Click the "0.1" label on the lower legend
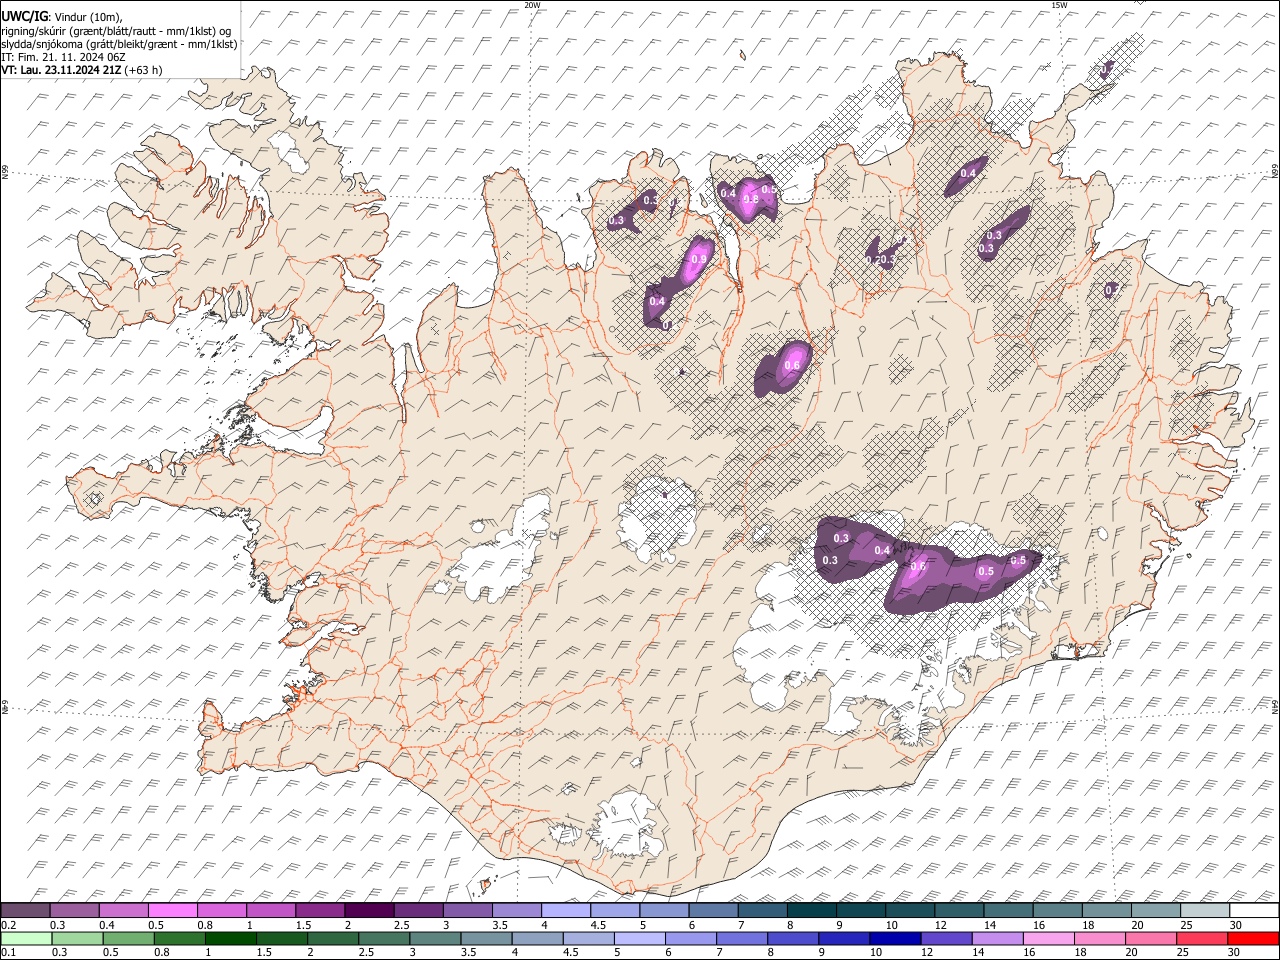Screen dimensions: 1280x960 click(x=7, y=953)
